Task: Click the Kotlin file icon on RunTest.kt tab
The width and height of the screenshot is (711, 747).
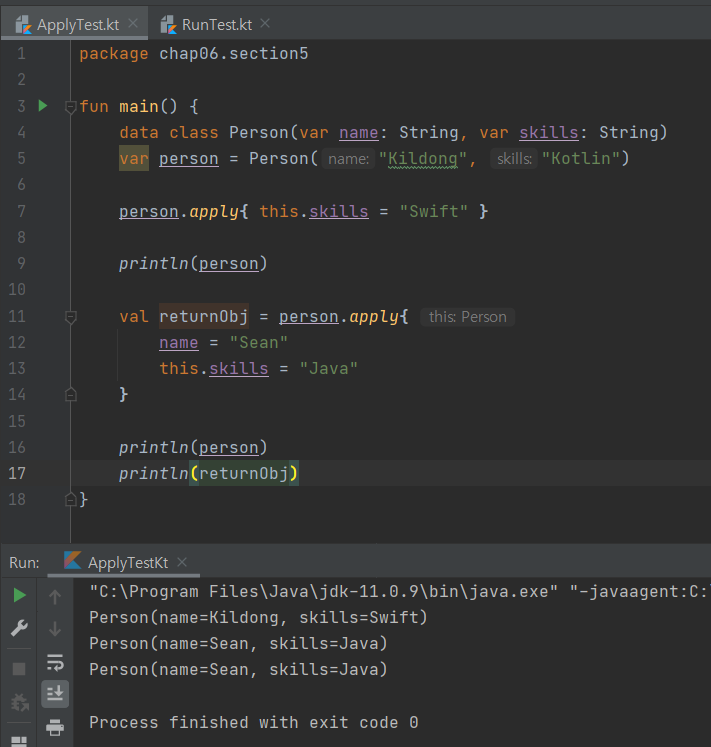Action: tap(169, 25)
